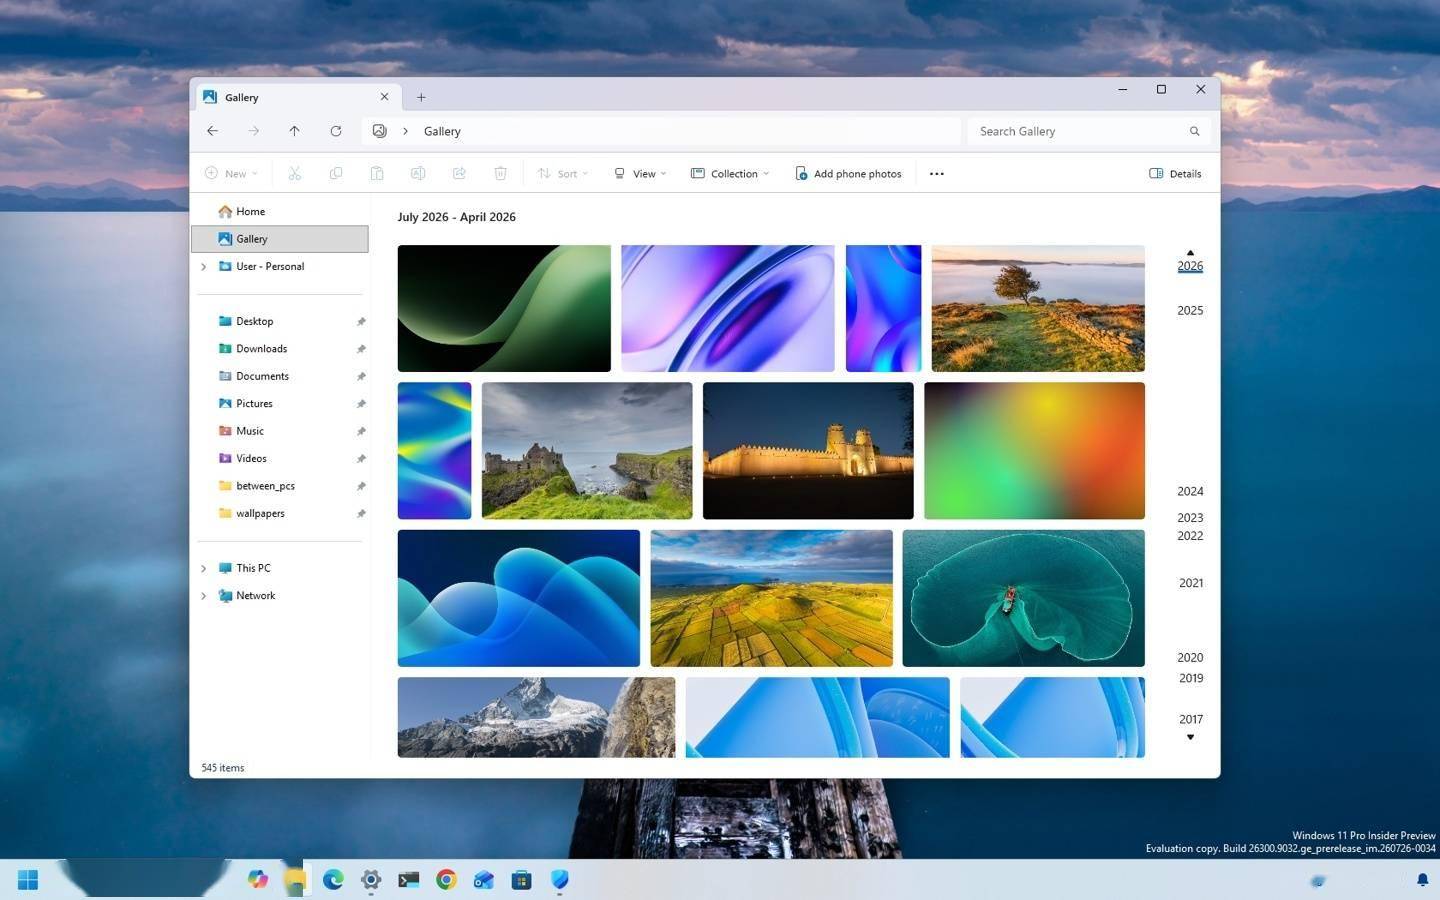Open the Collection dropdown
1440x900 pixels.
click(x=730, y=173)
